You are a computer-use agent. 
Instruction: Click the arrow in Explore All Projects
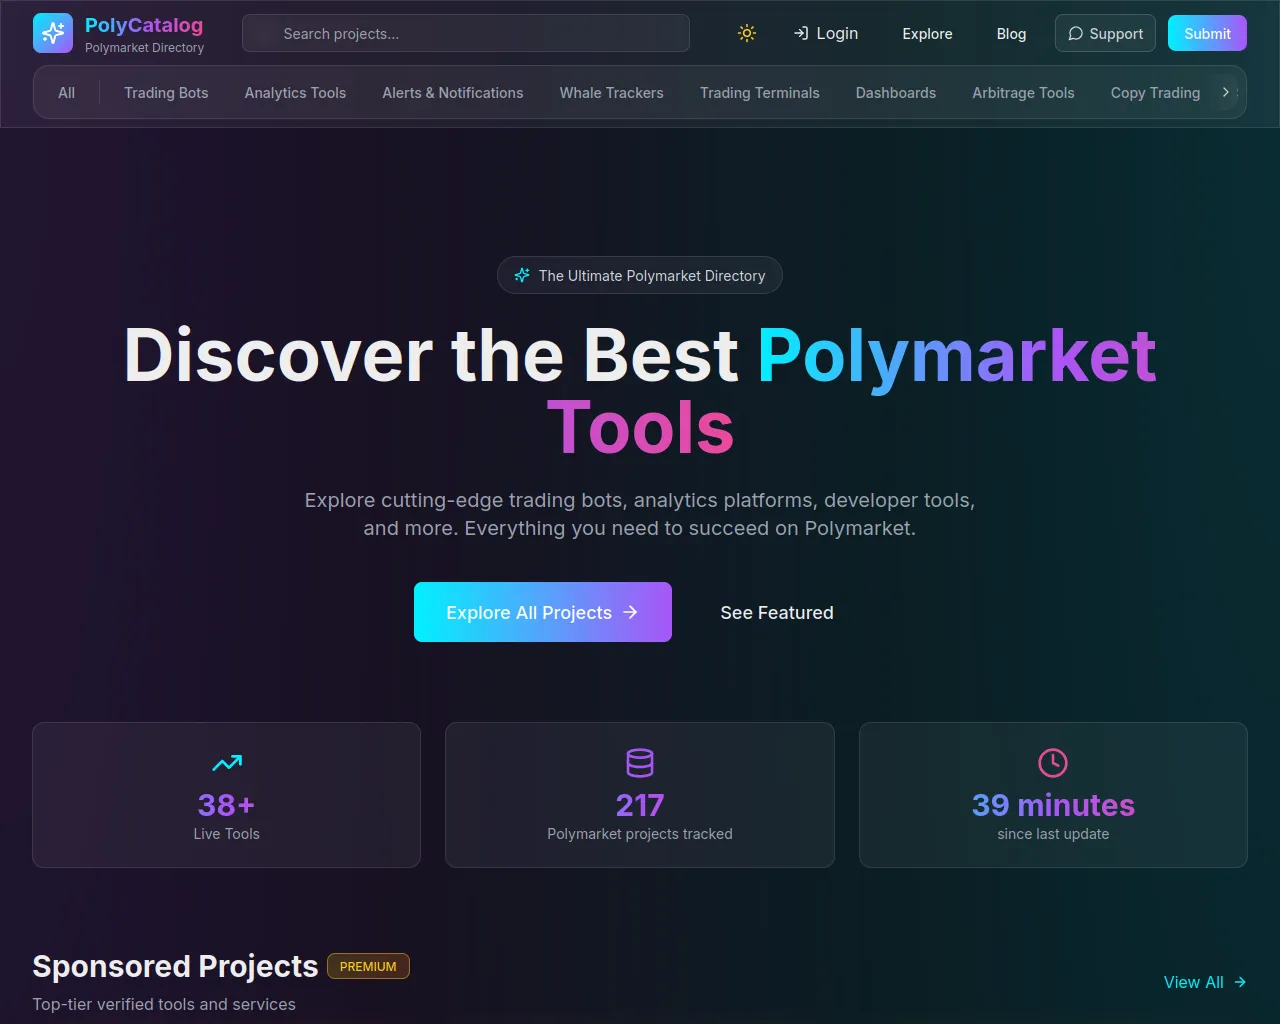tap(630, 612)
